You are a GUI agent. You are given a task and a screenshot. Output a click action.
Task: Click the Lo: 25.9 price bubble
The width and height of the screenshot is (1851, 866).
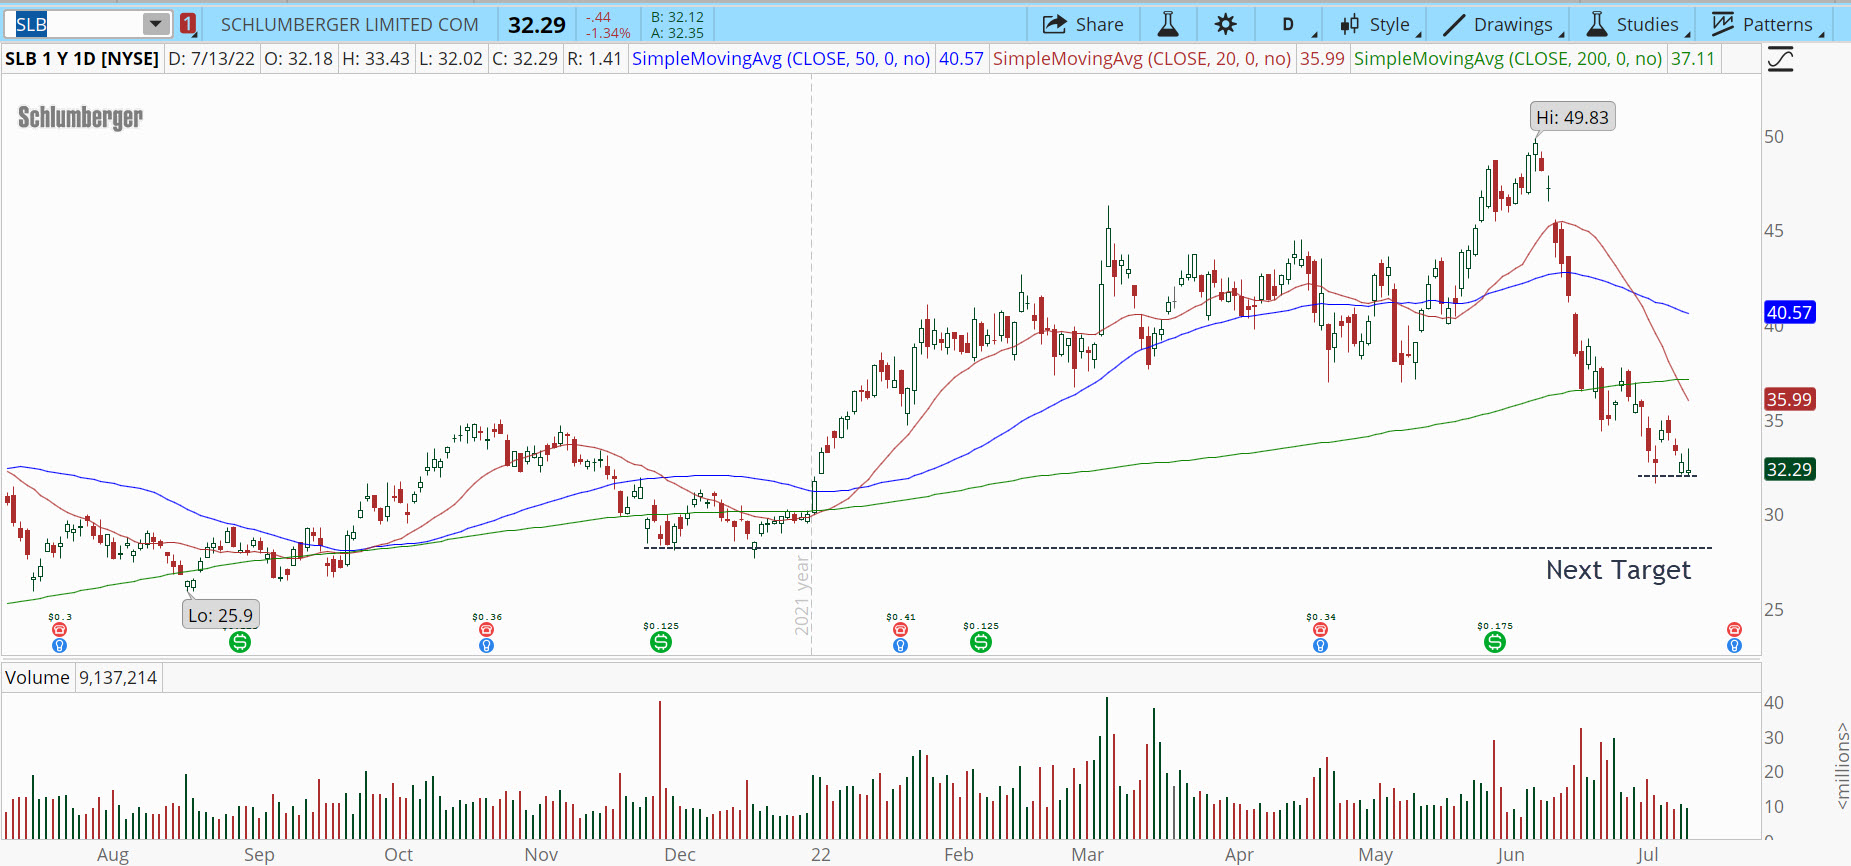(221, 615)
